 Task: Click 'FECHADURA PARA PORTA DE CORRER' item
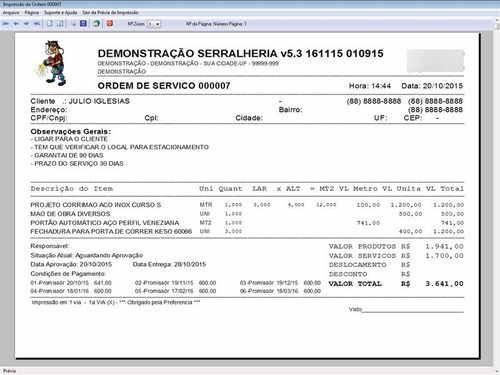111,231
